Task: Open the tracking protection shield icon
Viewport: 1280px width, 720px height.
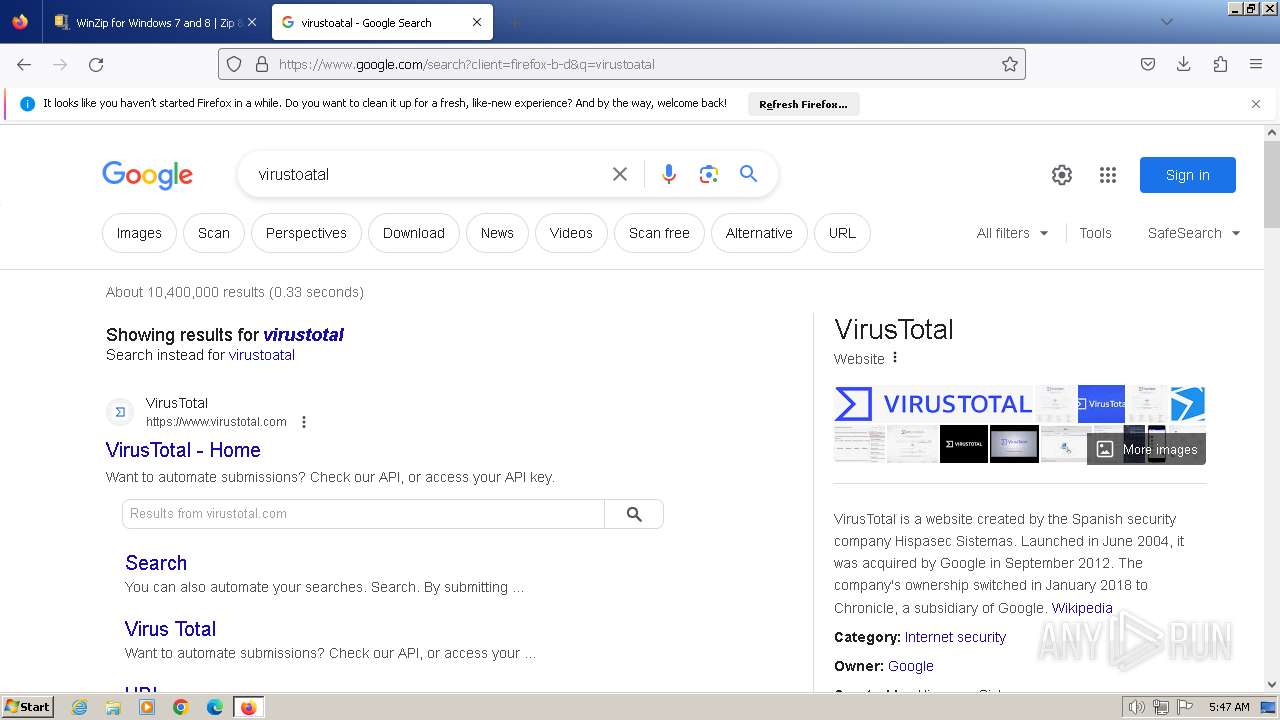Action: point(234,64)
